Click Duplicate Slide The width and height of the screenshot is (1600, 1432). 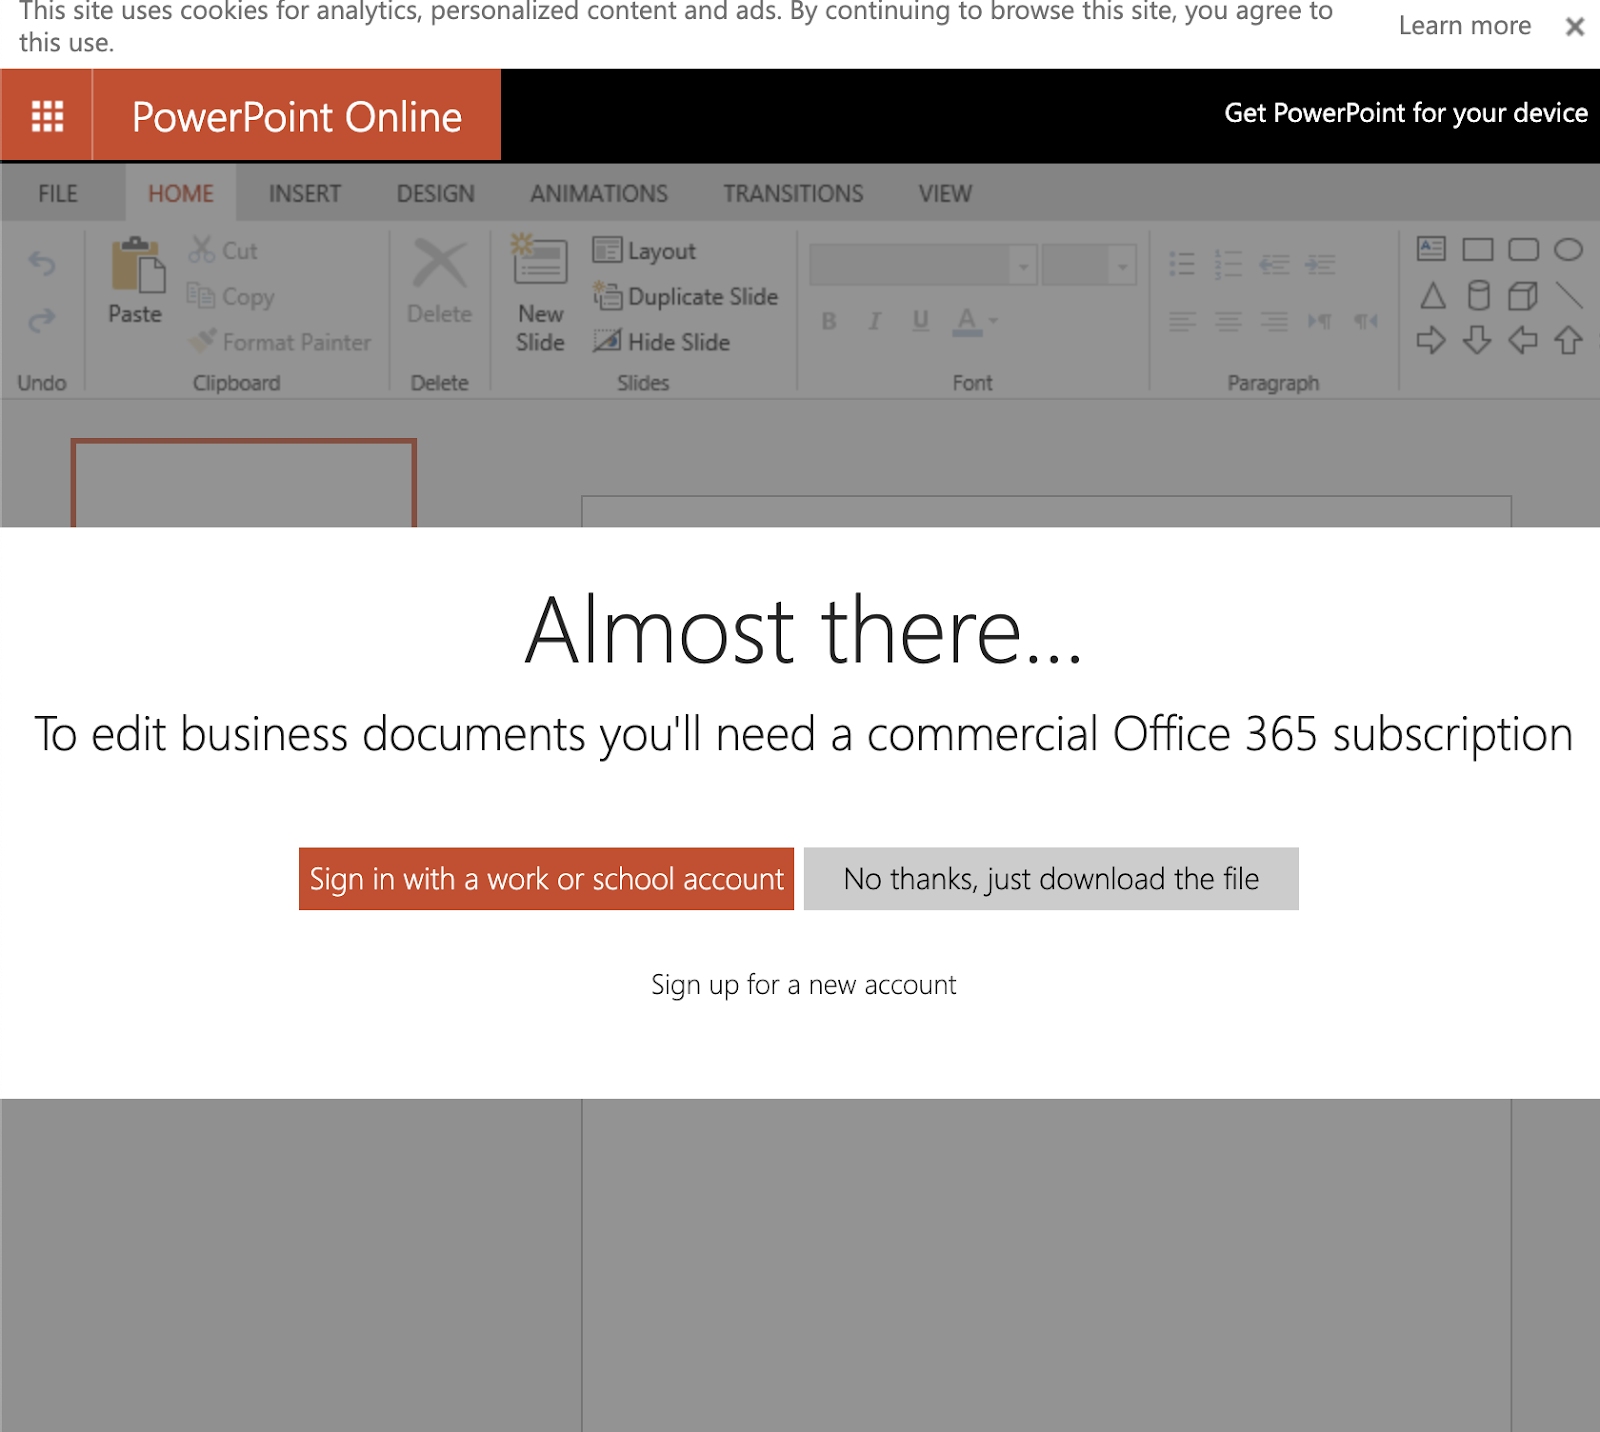pyautogui.click(x=686, y=296)
